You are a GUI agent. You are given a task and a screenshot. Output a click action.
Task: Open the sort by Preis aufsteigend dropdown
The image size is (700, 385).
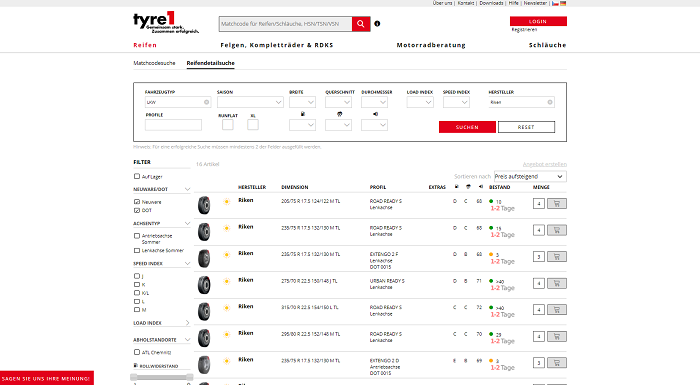coord(530,176)
